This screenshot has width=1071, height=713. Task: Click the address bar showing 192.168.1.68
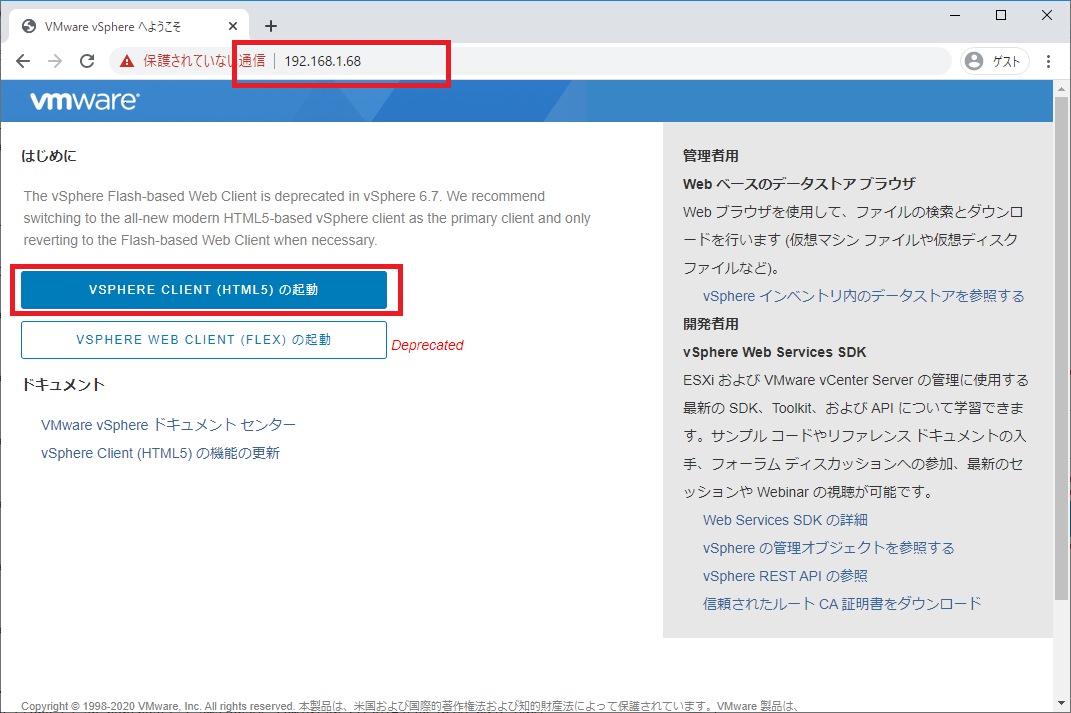point(530,61)
